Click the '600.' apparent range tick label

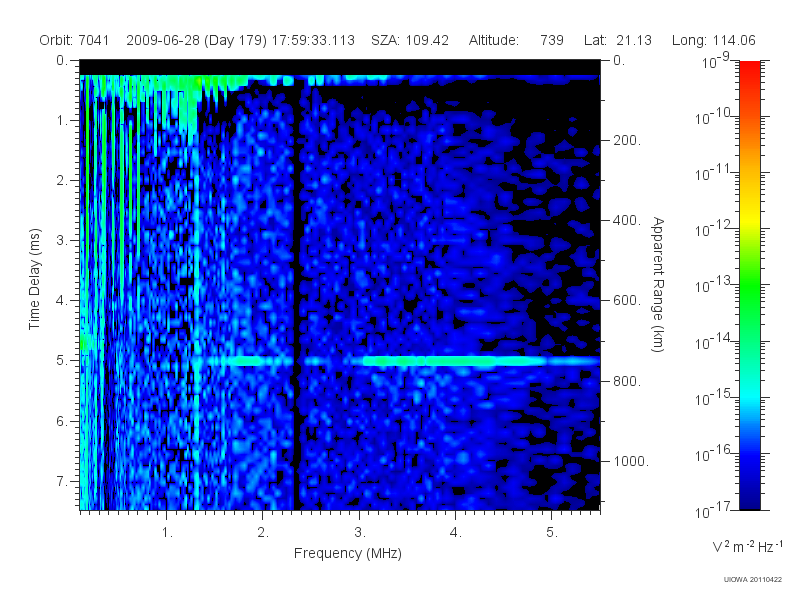click(627, 301)
